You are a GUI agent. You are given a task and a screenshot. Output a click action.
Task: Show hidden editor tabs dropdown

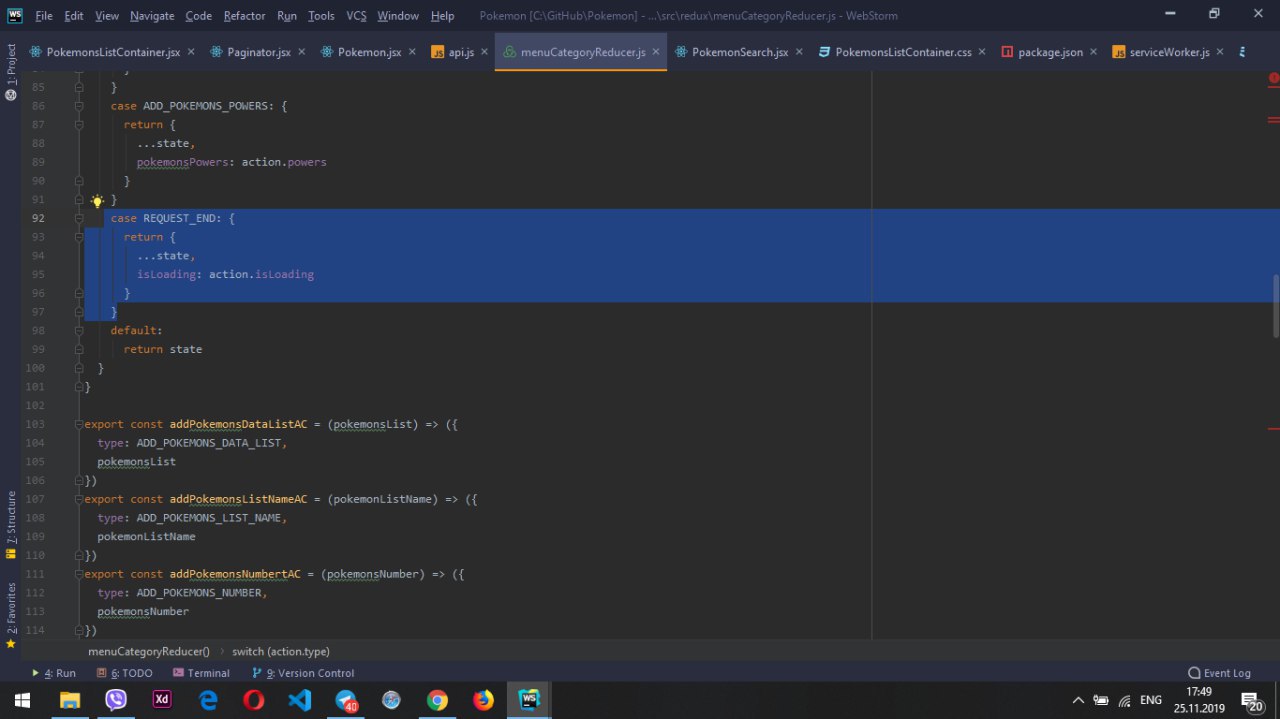pos(1242,52)
